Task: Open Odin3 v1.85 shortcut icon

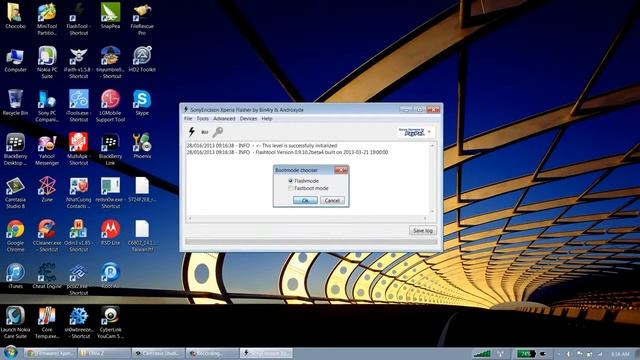Action: pos(78,236)
